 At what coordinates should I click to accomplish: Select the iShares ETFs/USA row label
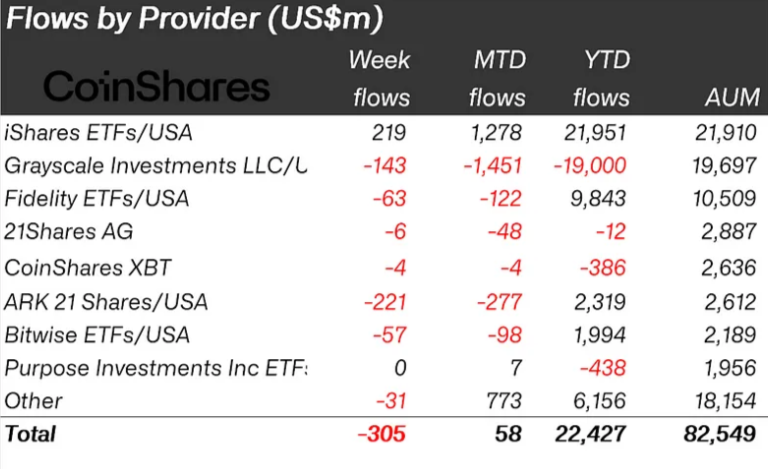pos(98,131)
